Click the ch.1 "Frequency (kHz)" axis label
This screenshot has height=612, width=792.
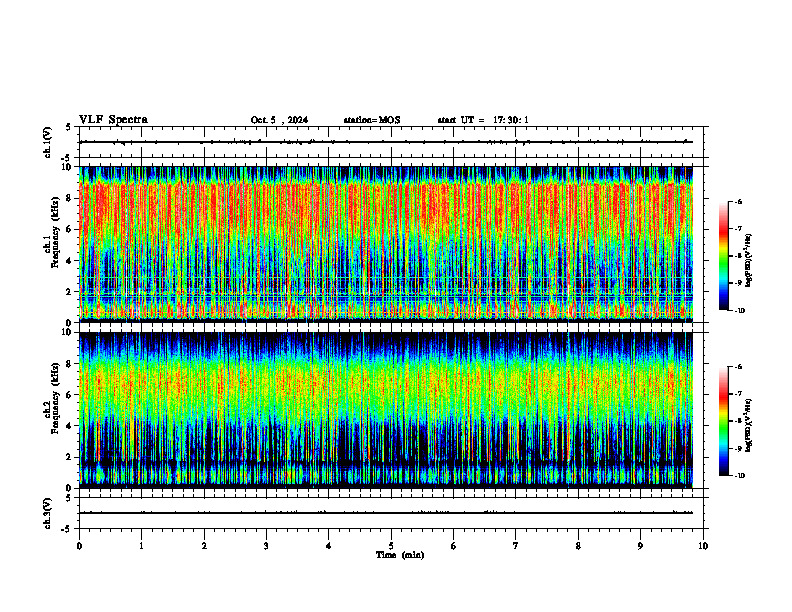pos(55,232)
